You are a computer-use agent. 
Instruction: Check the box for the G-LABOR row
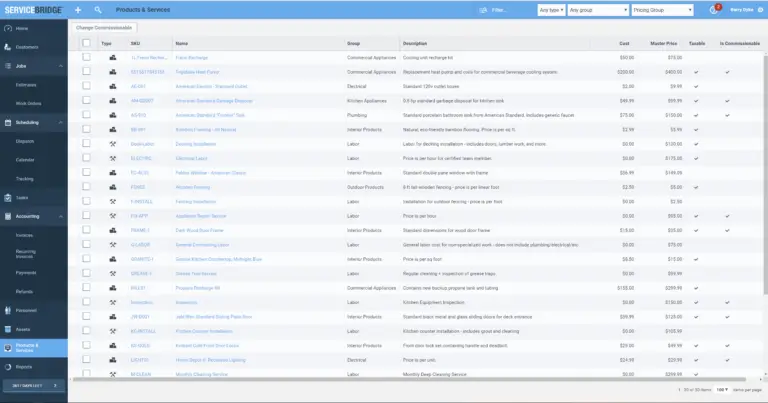[86, 244]
